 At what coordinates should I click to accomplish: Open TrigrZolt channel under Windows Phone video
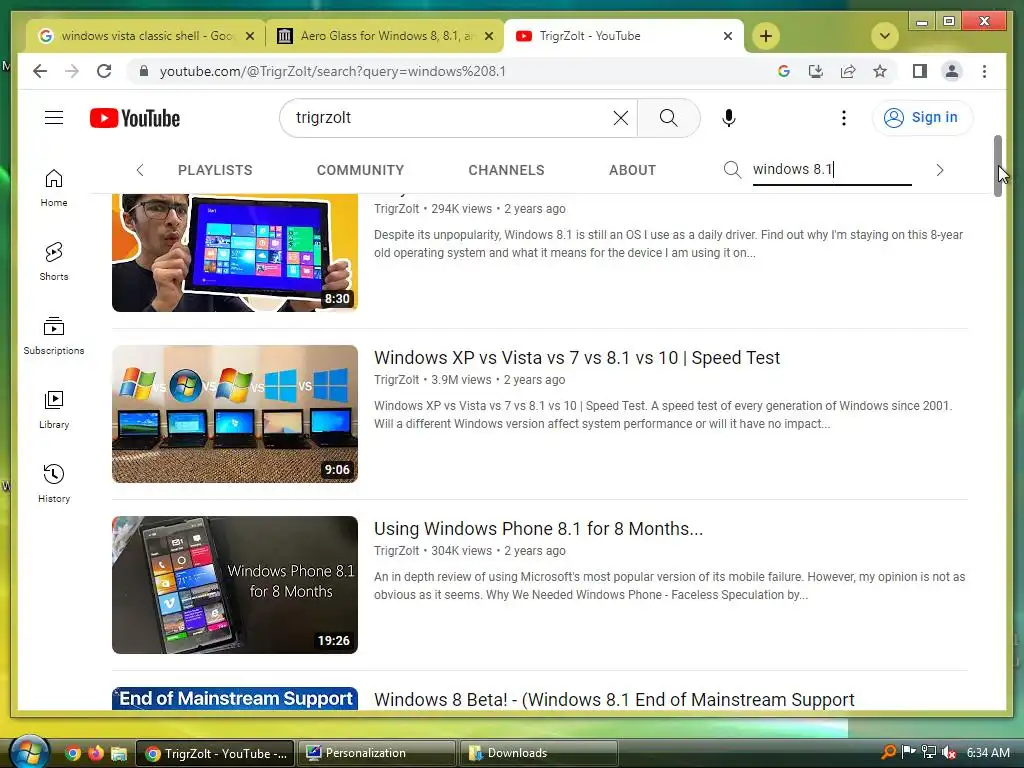(x=396, y=551)
